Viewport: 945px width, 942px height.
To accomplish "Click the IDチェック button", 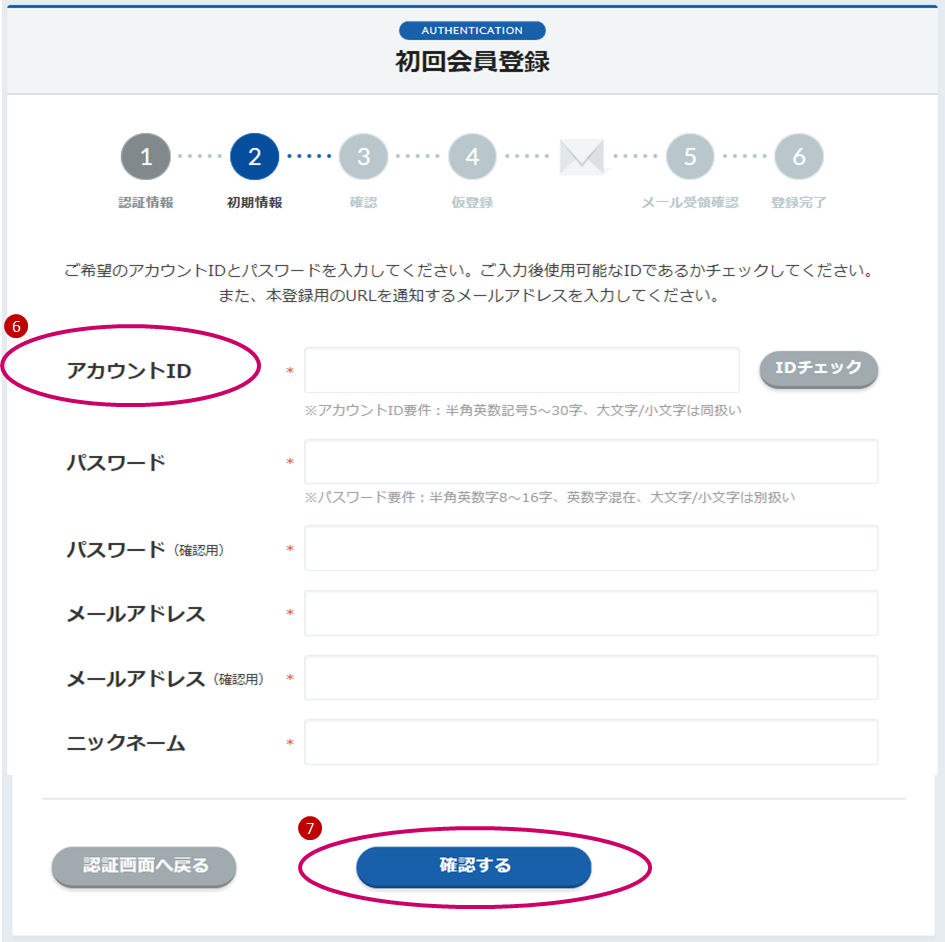I will point(818,368).
